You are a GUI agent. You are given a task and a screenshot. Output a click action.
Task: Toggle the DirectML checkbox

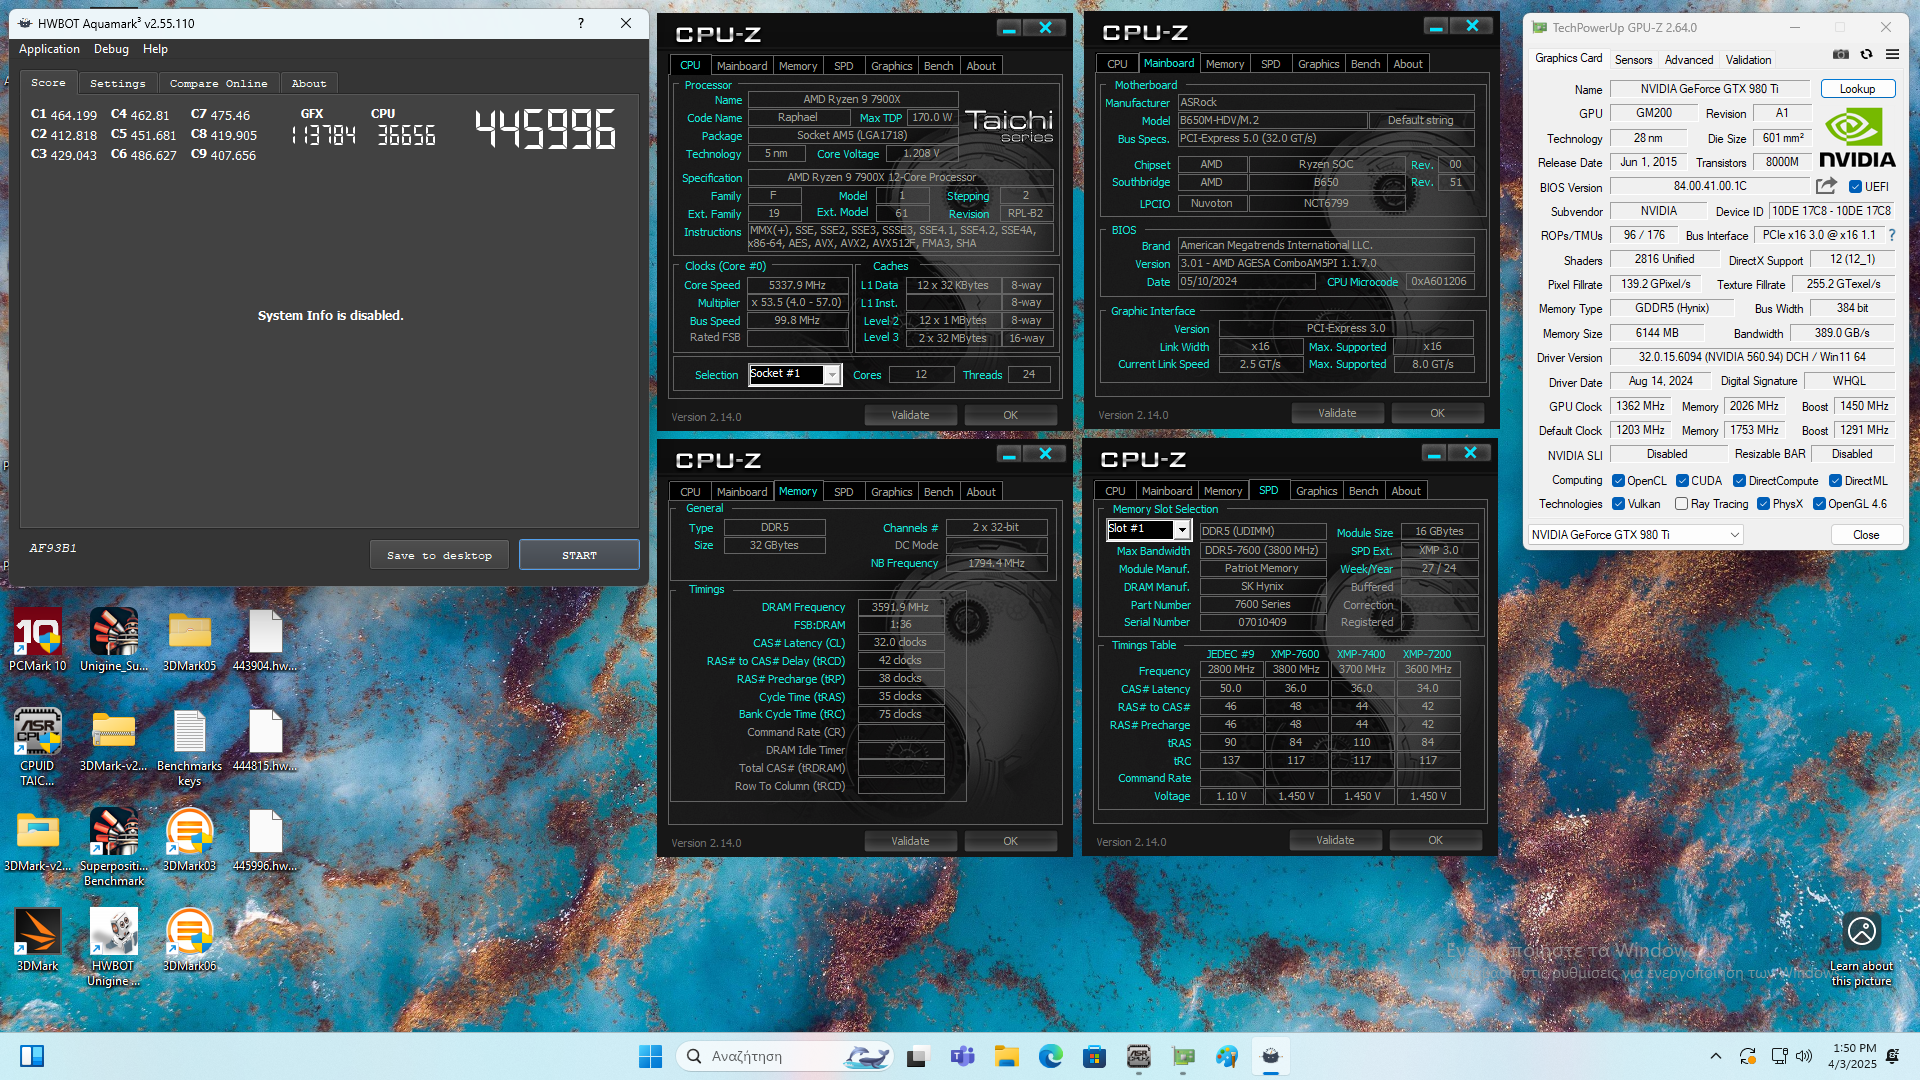click(x=1836, y=481)
